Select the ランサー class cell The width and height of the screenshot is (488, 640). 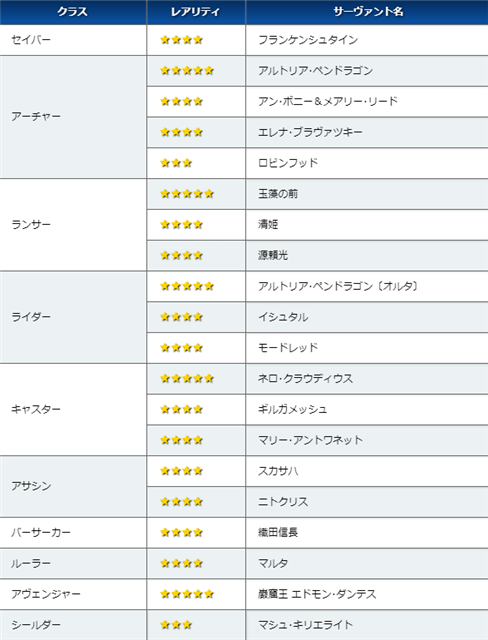pos(73,225)
